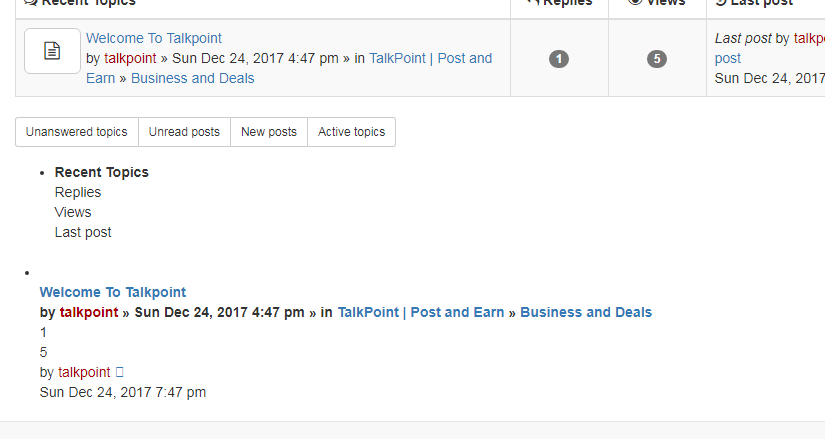This screenshot has width=825, height=439.
Task: Click the views count badge showing 5
Action: click(657, 58)
